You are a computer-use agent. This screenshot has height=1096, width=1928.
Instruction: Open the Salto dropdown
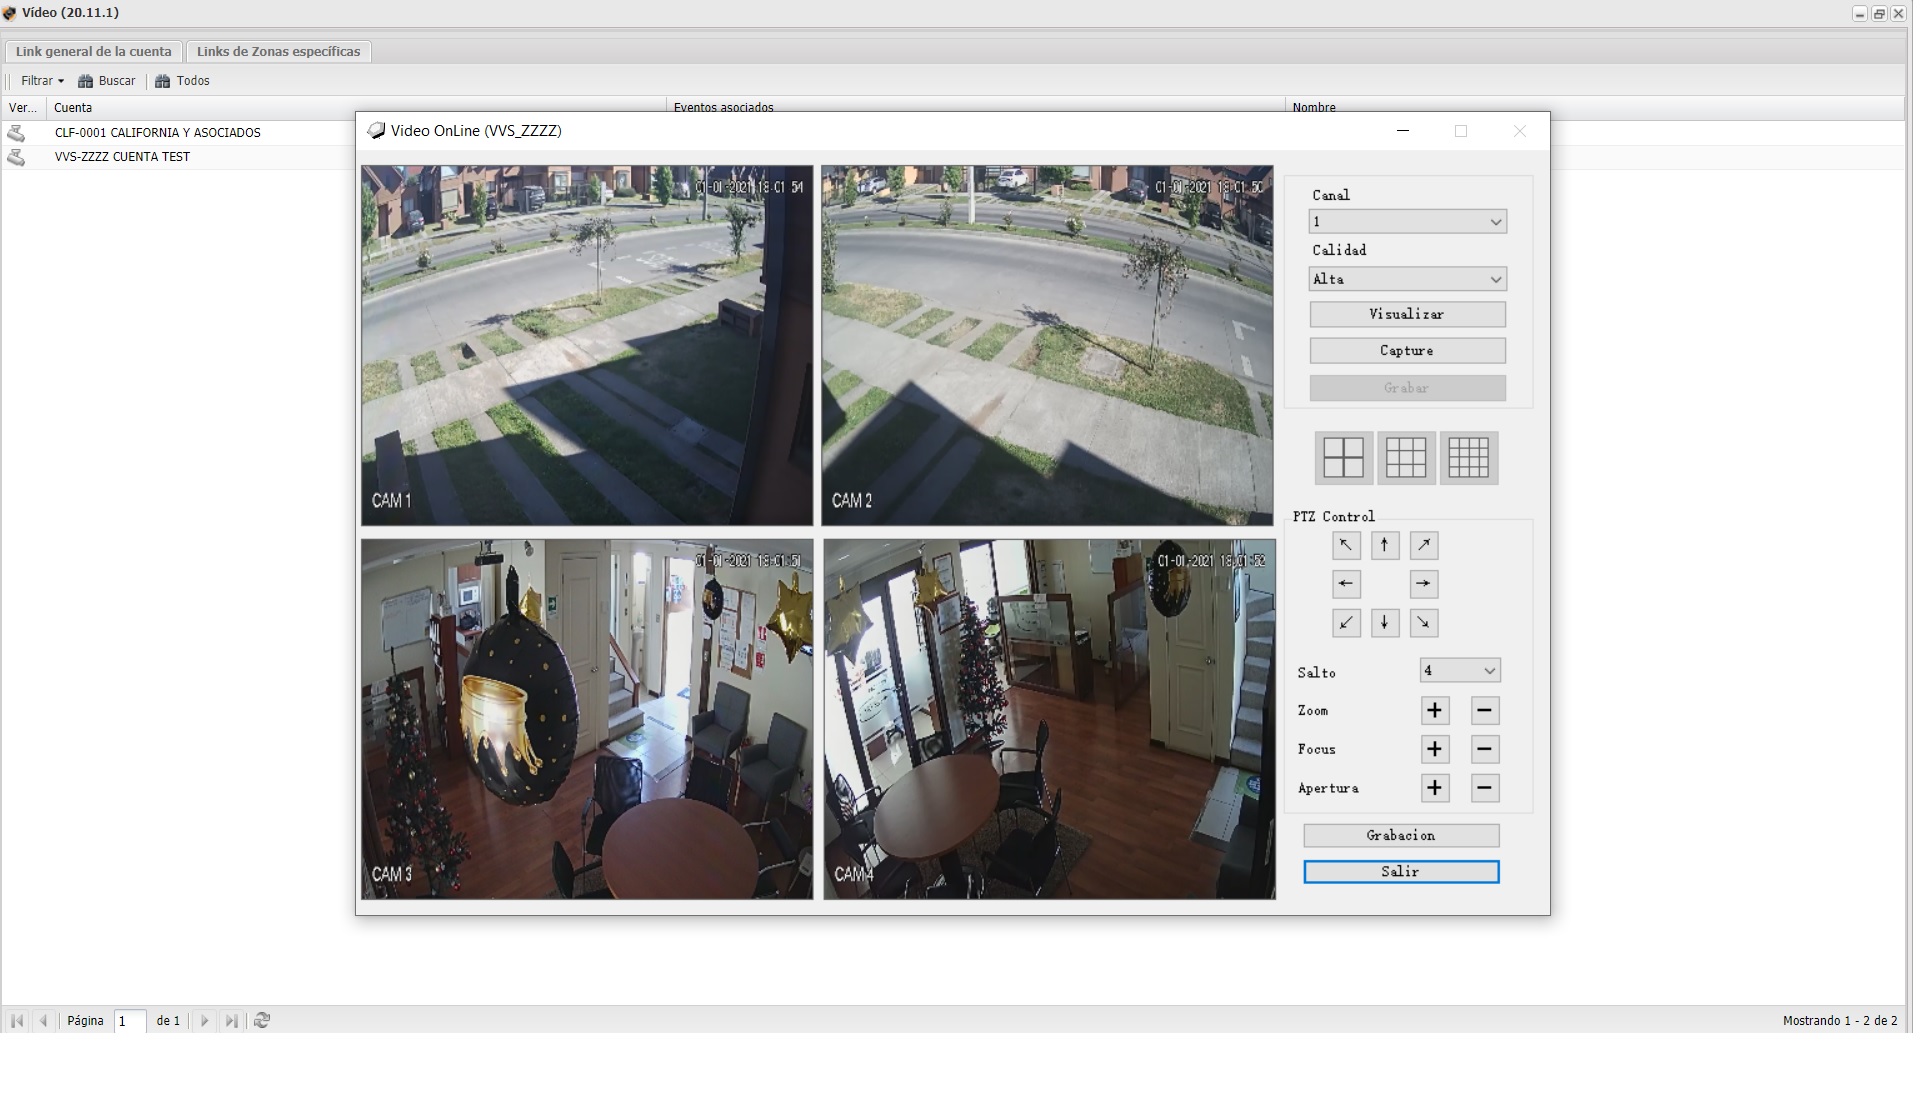[x=1460, y=671]
